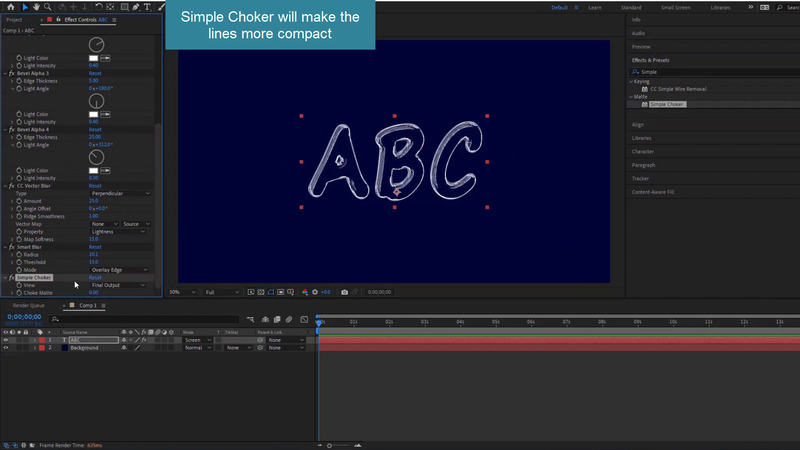The image size is (800, 450).
Task: Select the Rectangle shape tool
Action: click(x=124, y=7)
